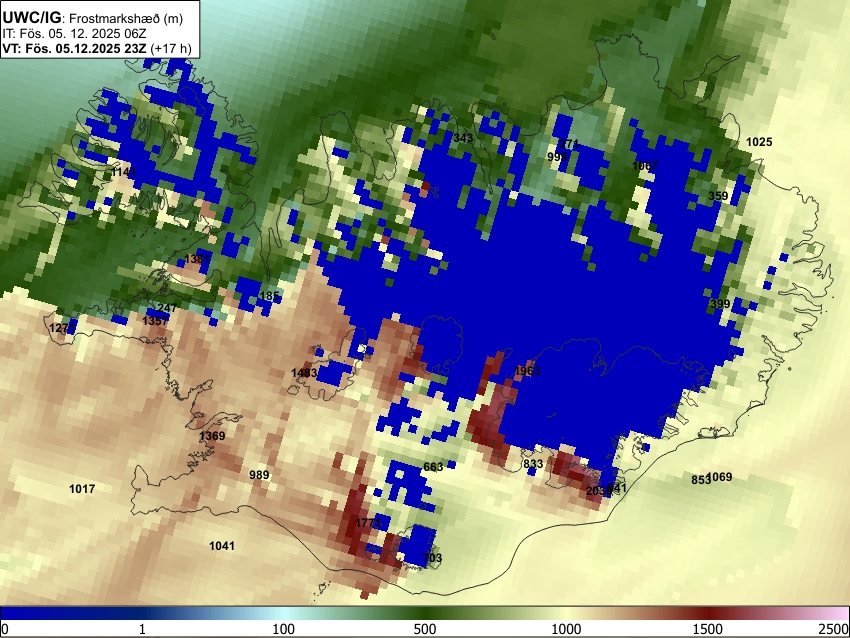850x638 pixels.
Task: Click the 1500 tick label on the color scale
Action: pyautogui.click(x=707, y=629)
